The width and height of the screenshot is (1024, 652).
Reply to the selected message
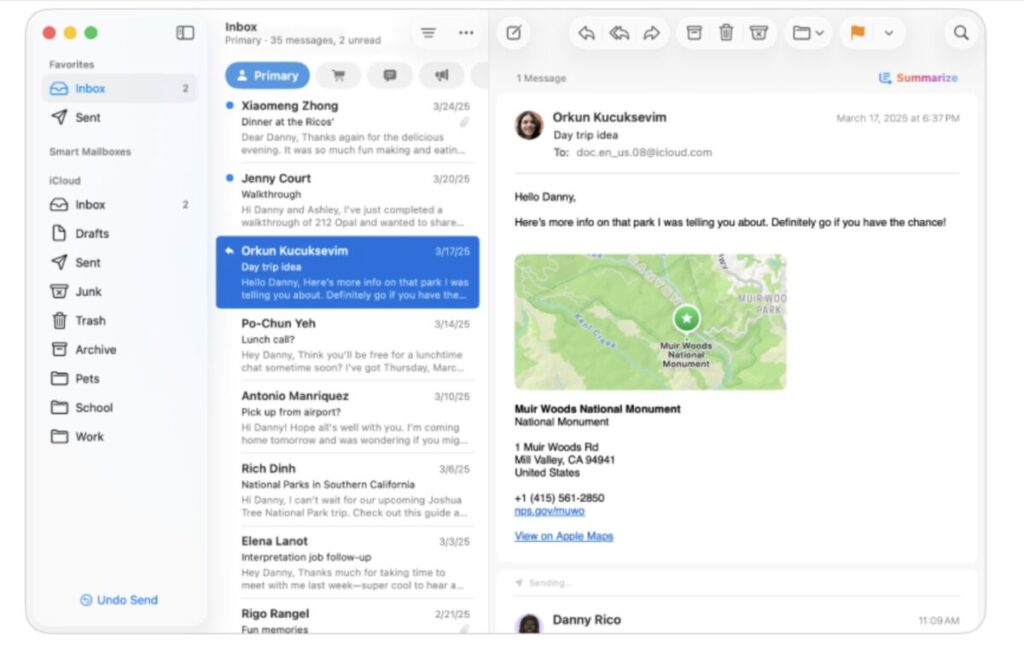[x=586, y=33]
